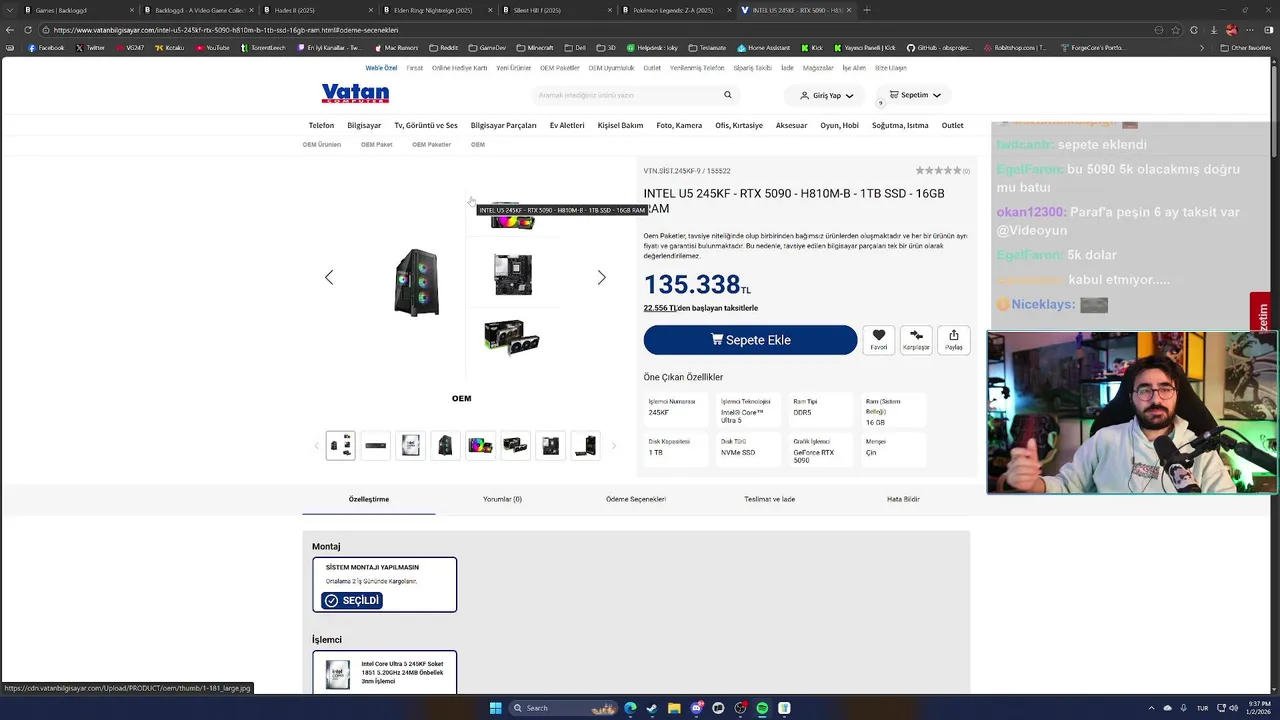Open the Telefon category menu

point(321,125)
